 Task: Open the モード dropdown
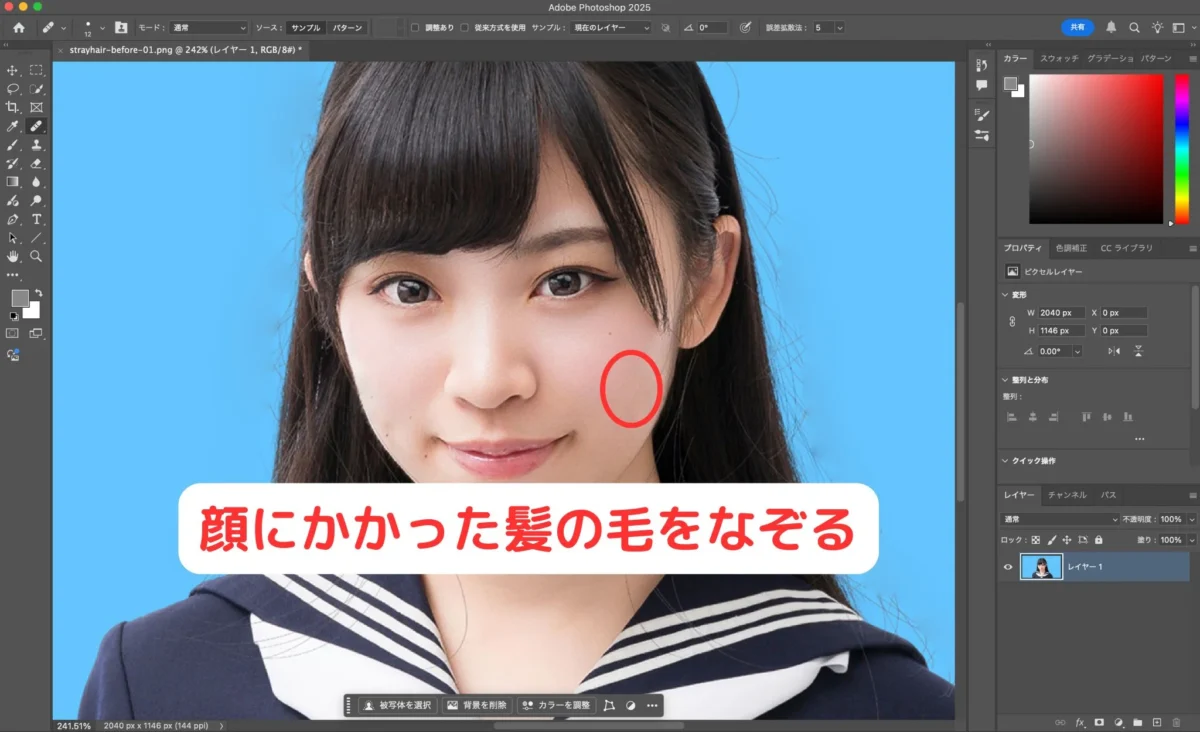point(208,28)
